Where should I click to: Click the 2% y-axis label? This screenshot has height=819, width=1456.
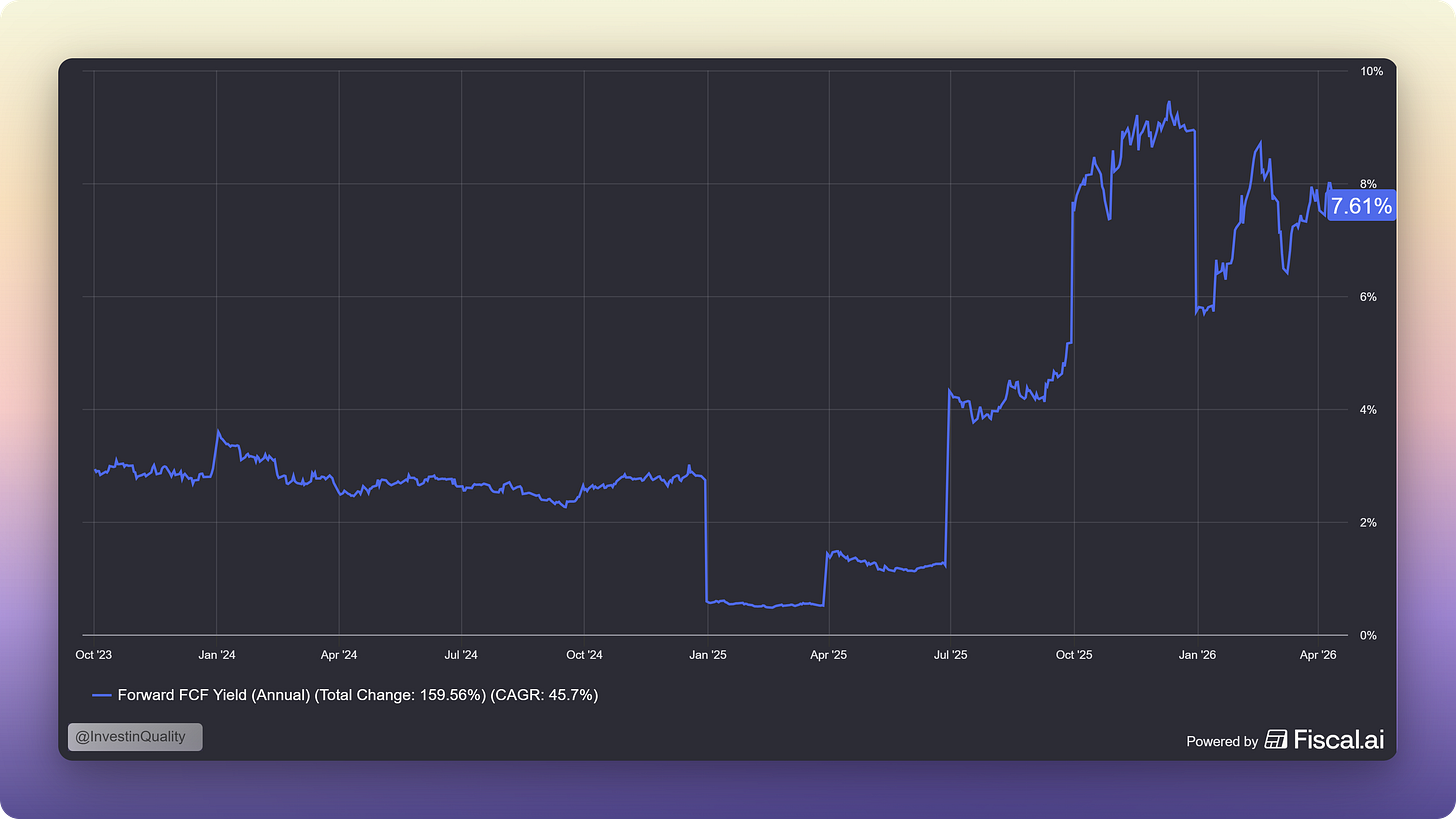pos(1368,523)
